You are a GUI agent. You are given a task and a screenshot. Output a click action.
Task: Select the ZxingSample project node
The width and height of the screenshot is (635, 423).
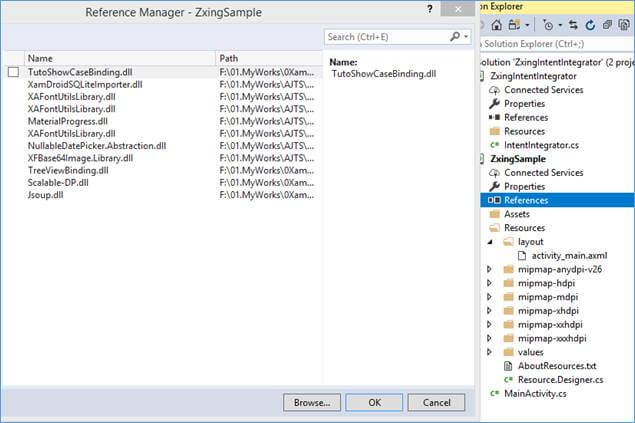coord(518,159)
